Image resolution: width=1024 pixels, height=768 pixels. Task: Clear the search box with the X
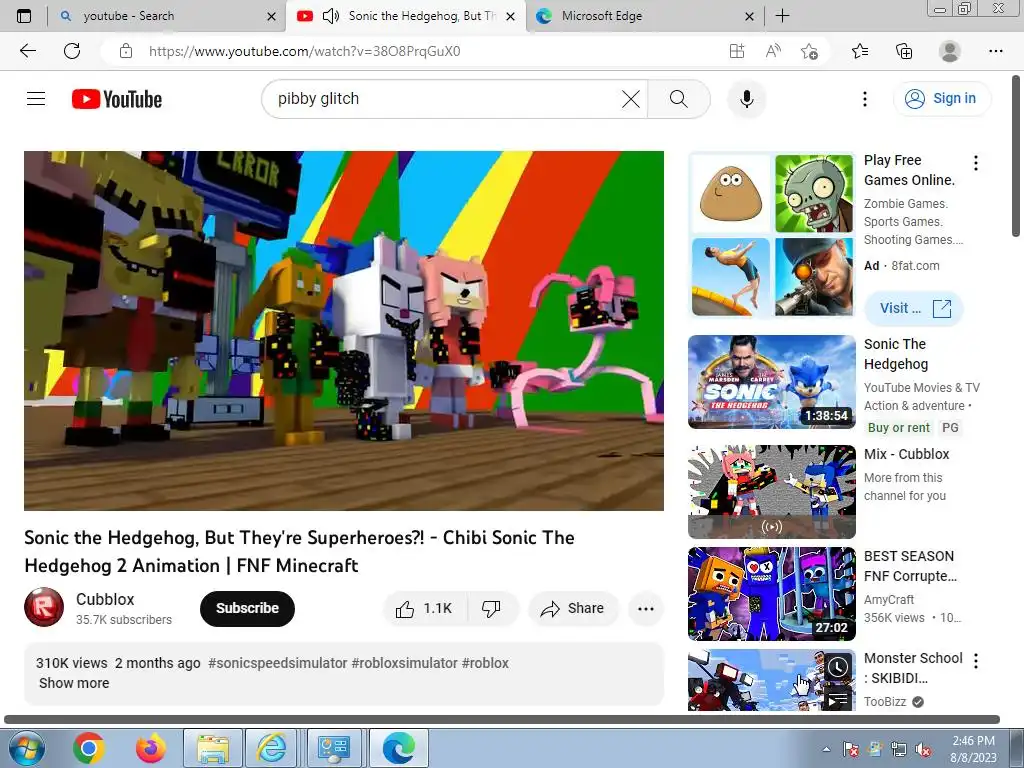point(631,99)
